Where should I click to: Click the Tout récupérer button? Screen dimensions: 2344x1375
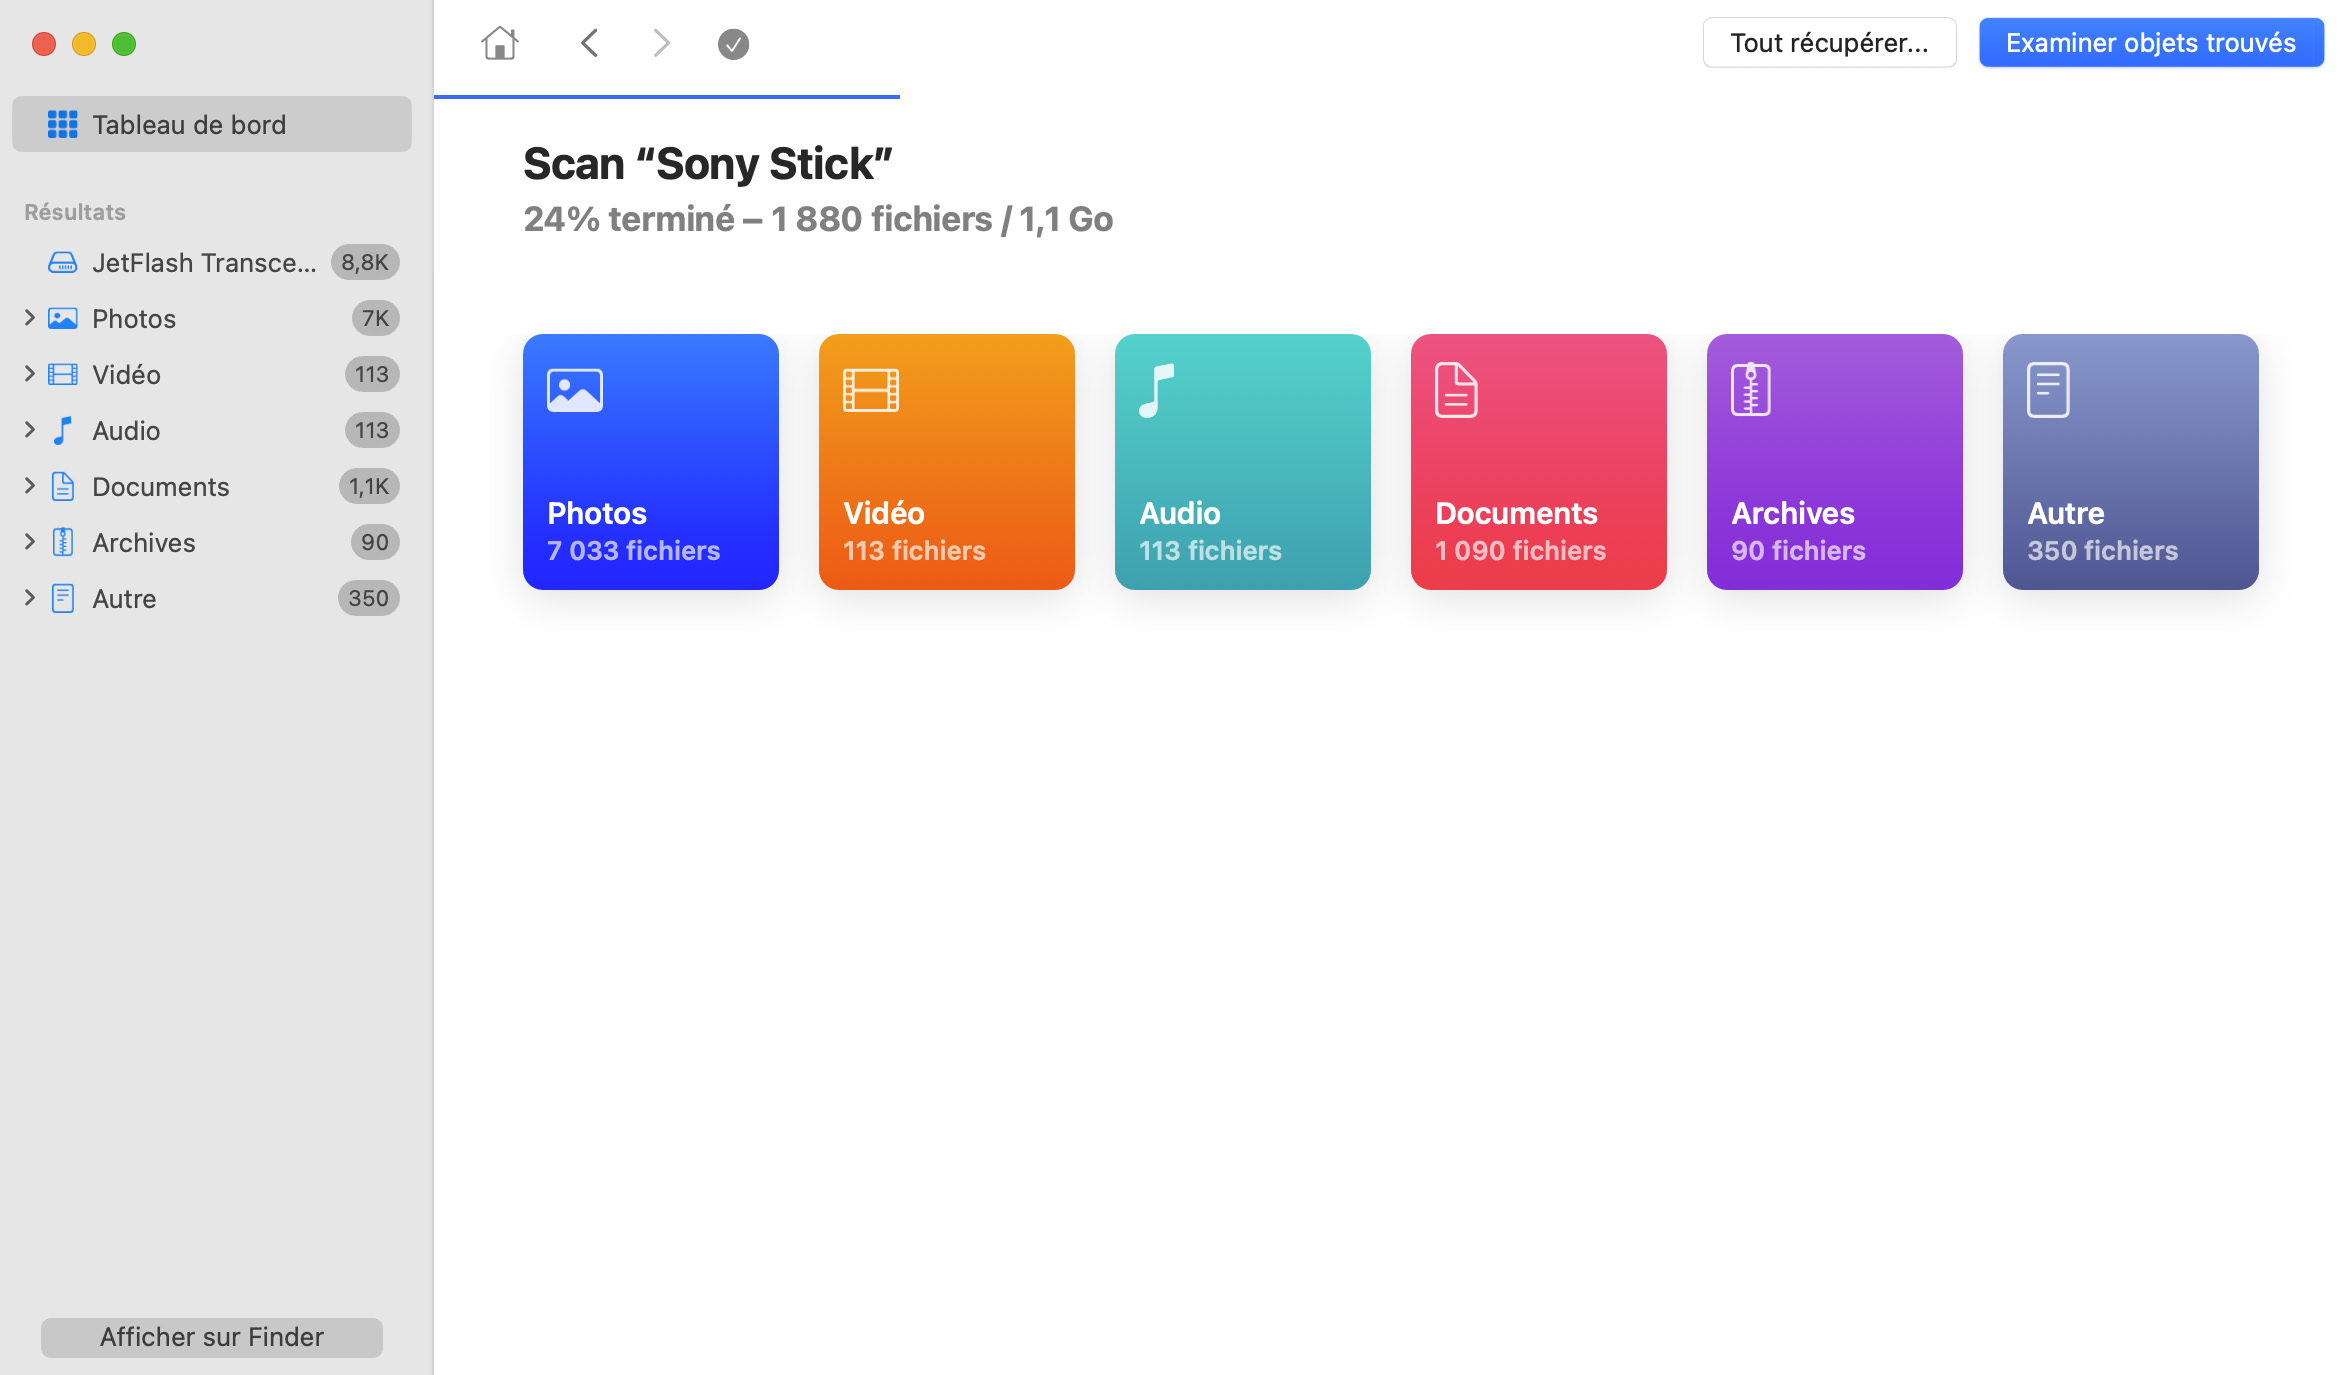point(1828,41)
